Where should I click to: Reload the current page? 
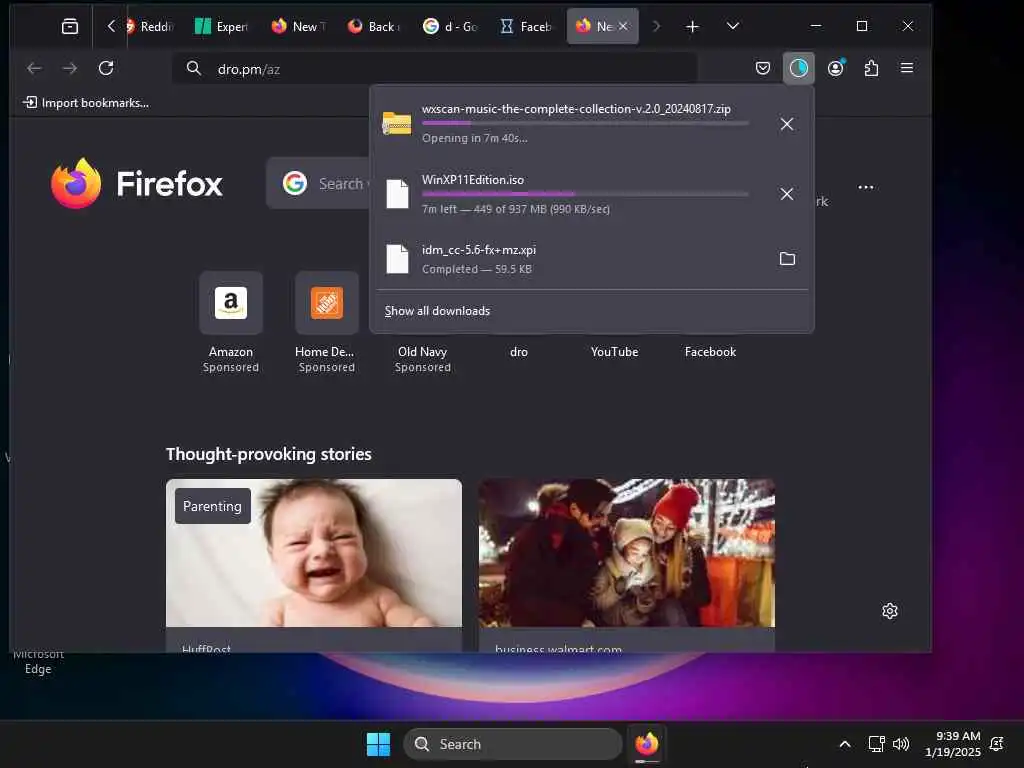[x=106, y=68]
